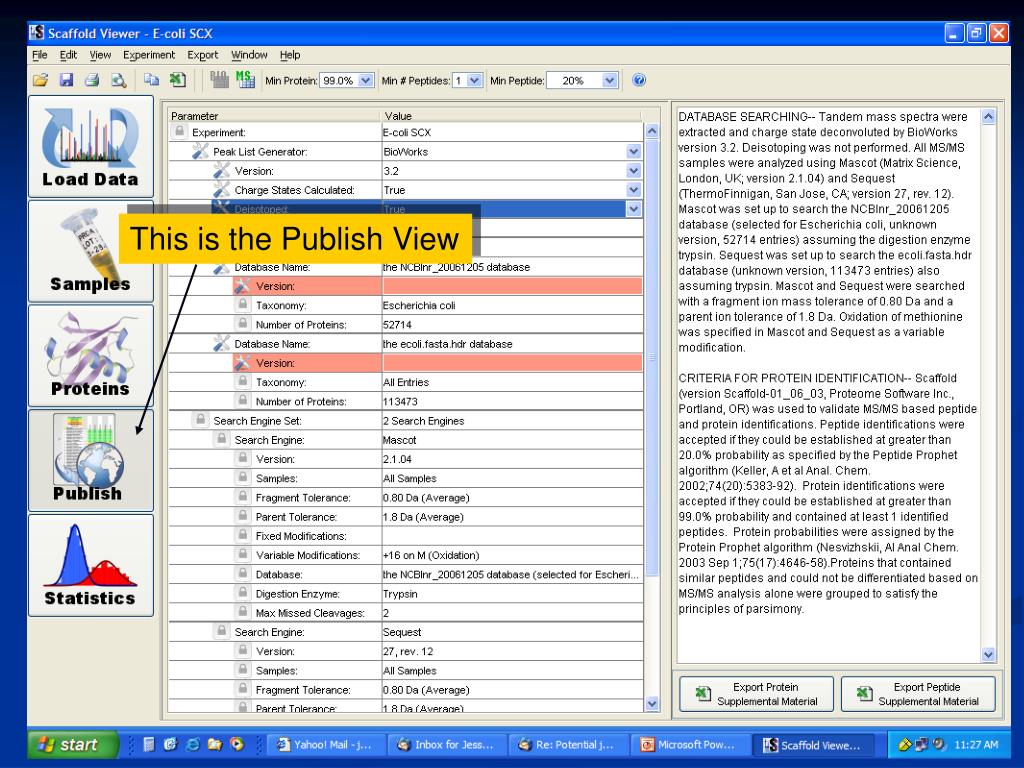Open the Edit menu

point(68,55)
